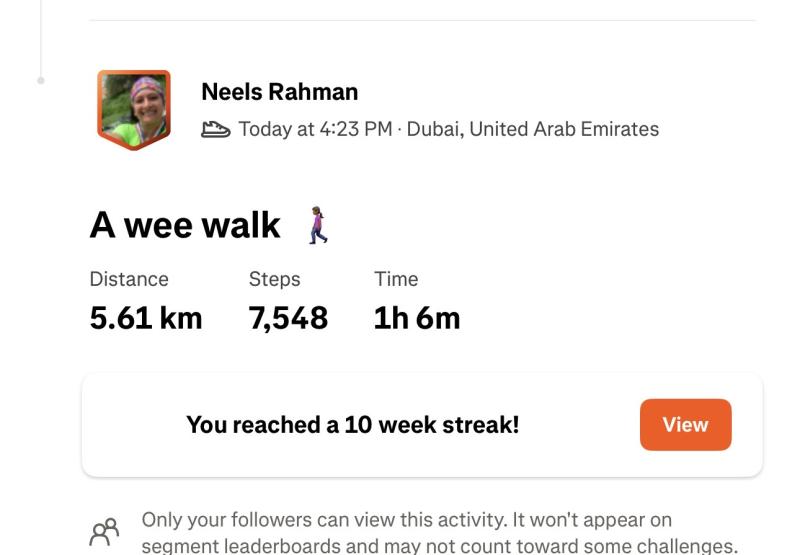Select the 5.61 km distance value
Image resolution: width=800 pixels, height=555 pixels.
point(146,318)
